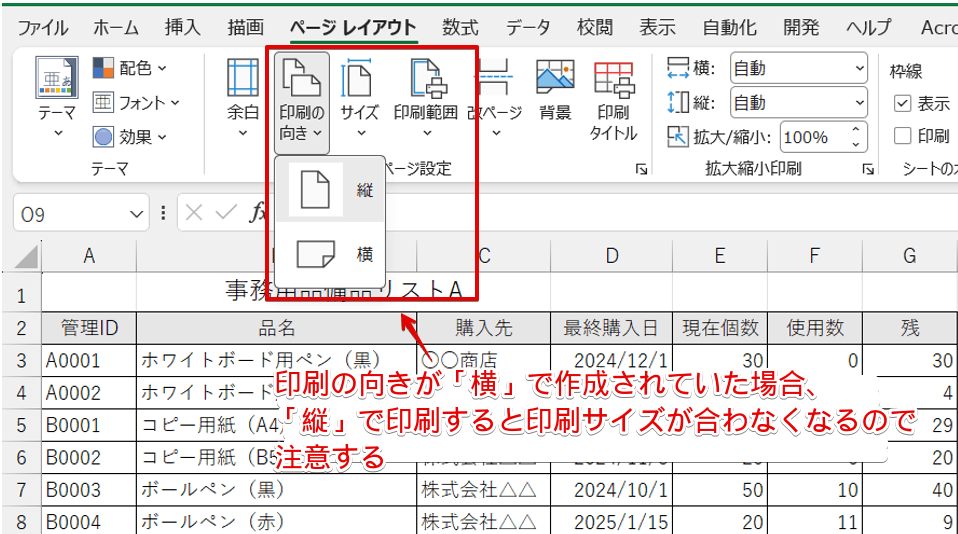Open the 横 width 自動 dropdown
Screen dimensions: 958x534
pyautogui.click(x=799, y=68)
